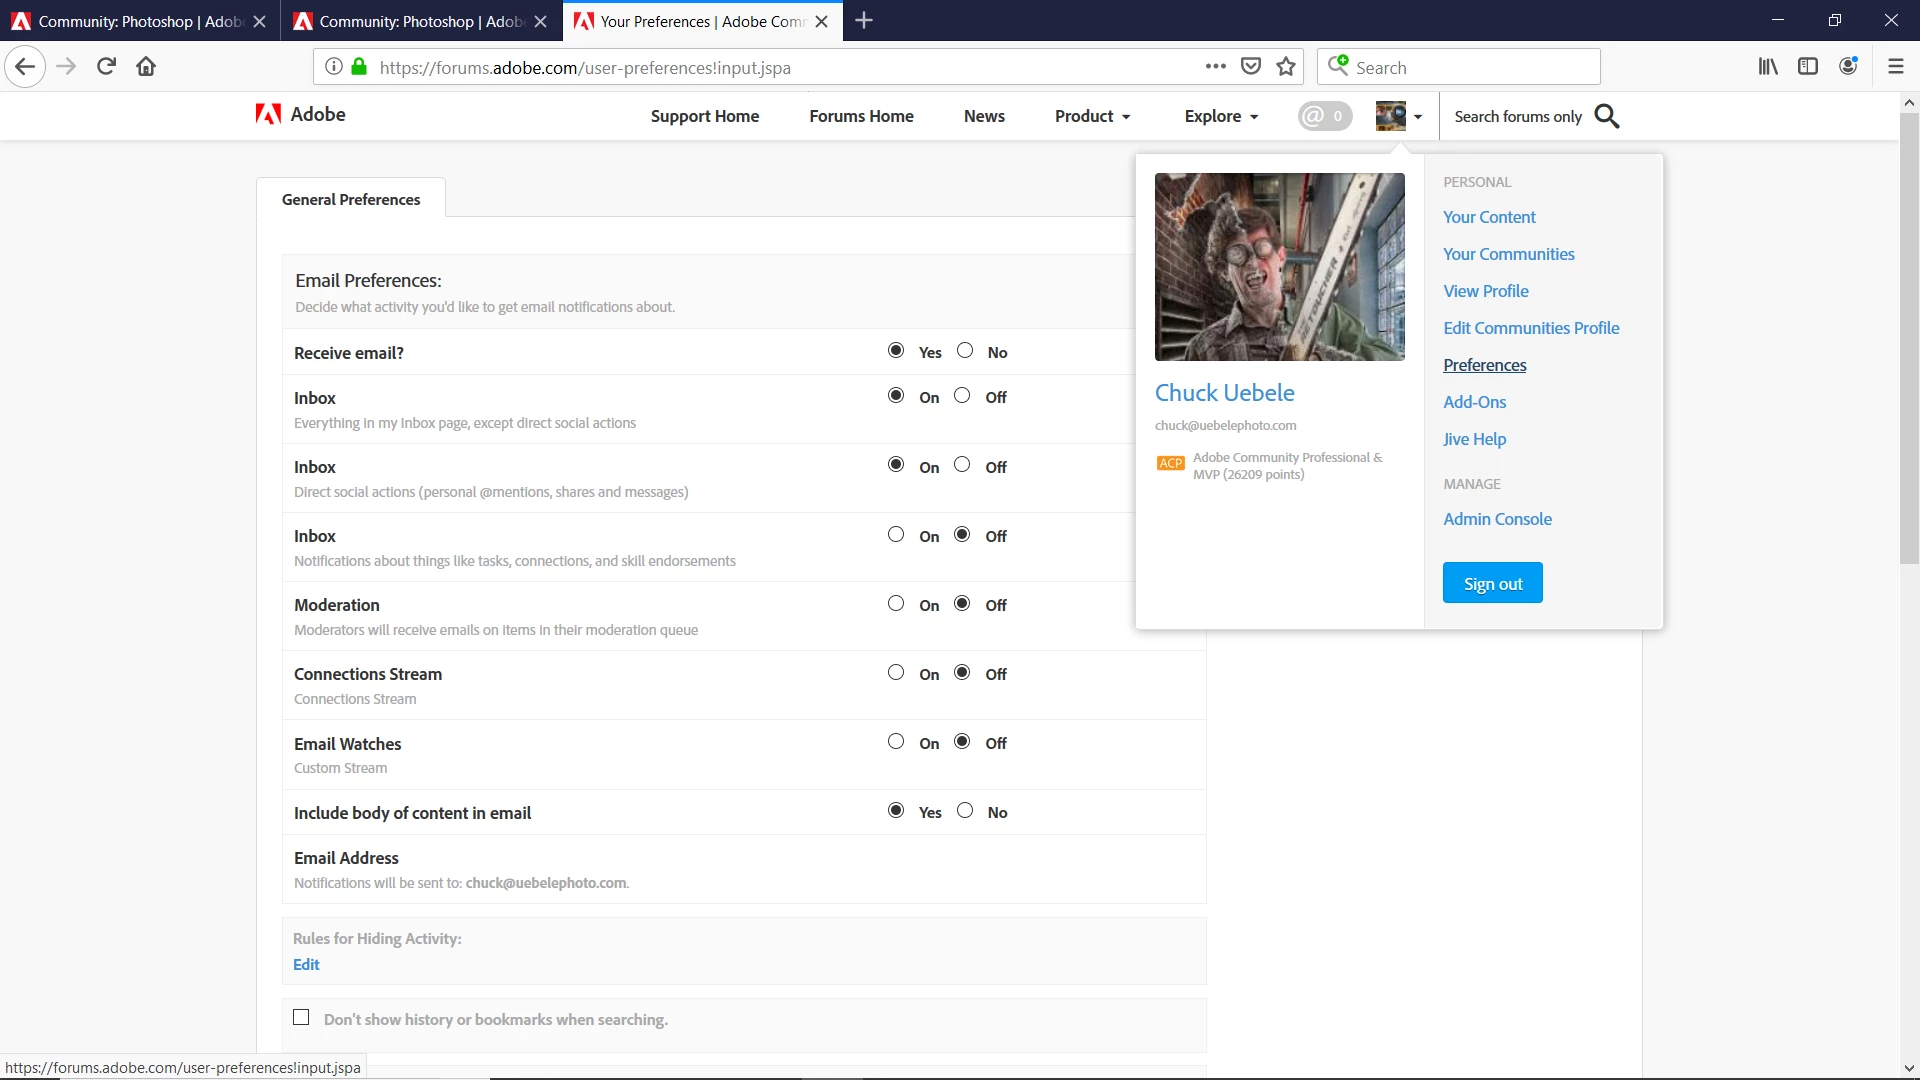
Task: Toggle the user avatar dropdown arrow
Action: pyautogui.click(x=1418, y=117)
